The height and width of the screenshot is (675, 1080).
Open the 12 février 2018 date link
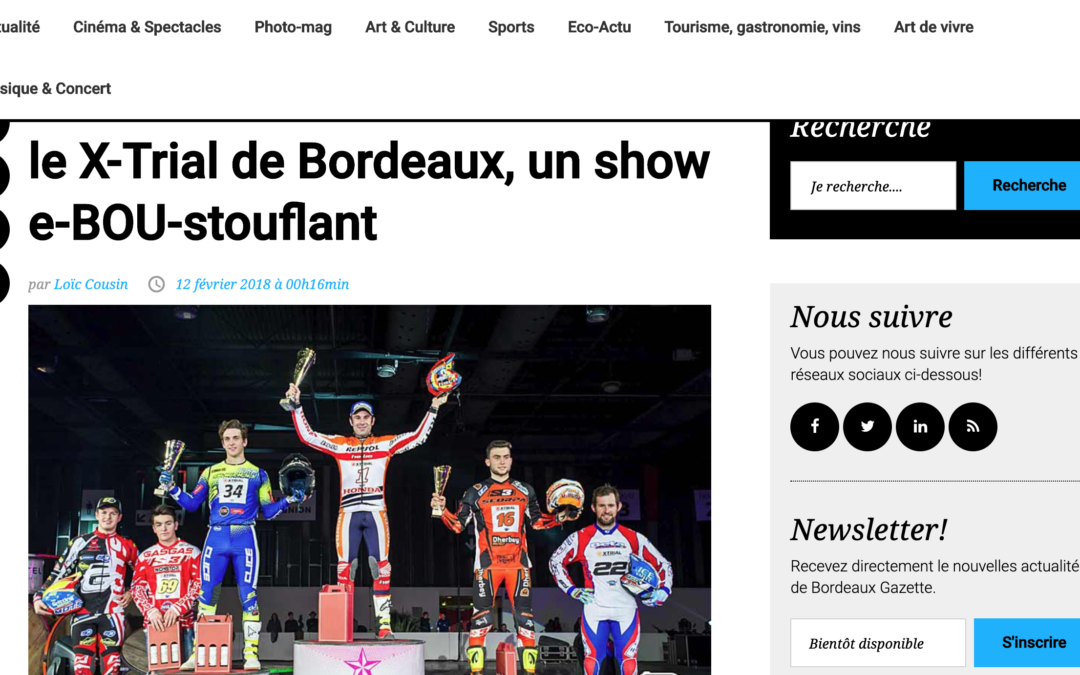(262, 284)
